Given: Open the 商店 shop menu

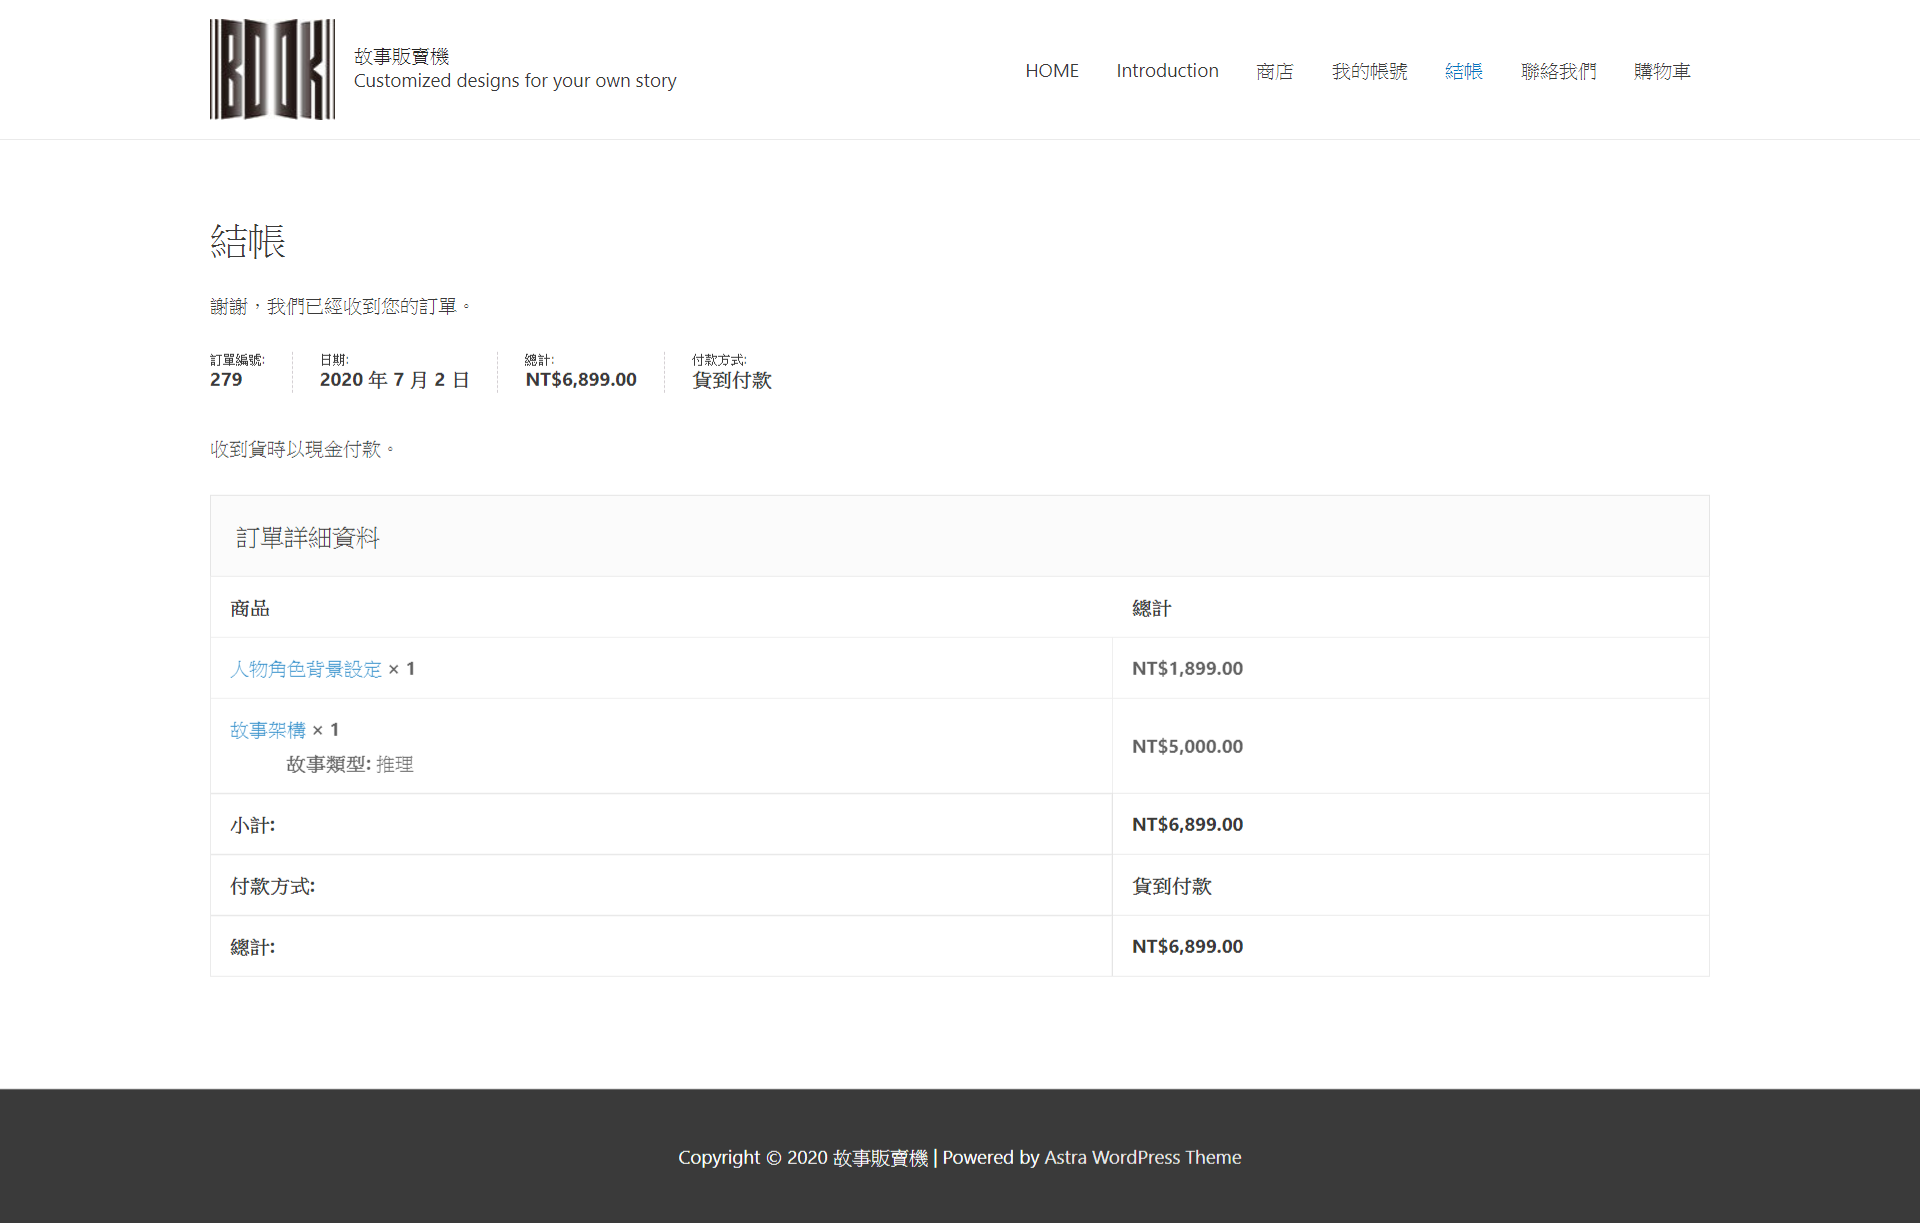Looking at the screenshot, I should (1274, 72).
